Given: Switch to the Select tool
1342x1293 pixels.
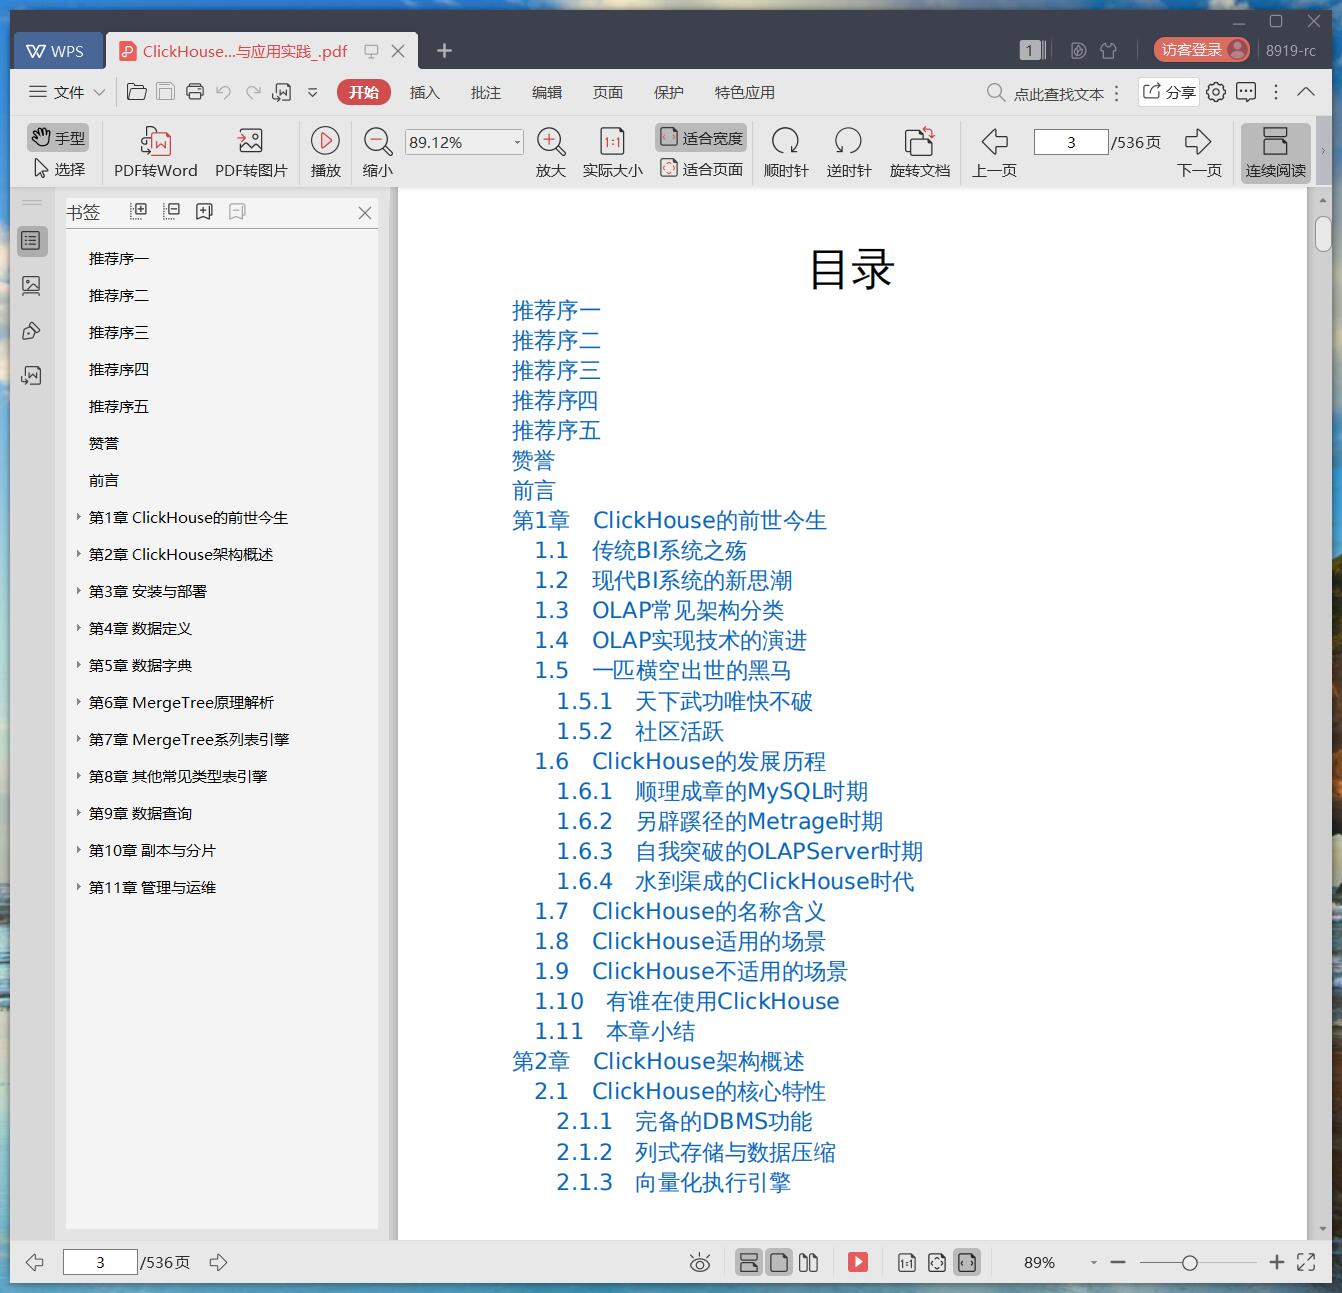Looking at the screenshot, I should click(x=58, y=169).
